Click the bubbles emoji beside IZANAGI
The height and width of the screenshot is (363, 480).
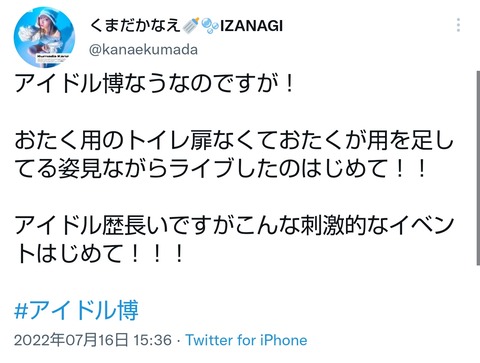[x=210, y=26]
